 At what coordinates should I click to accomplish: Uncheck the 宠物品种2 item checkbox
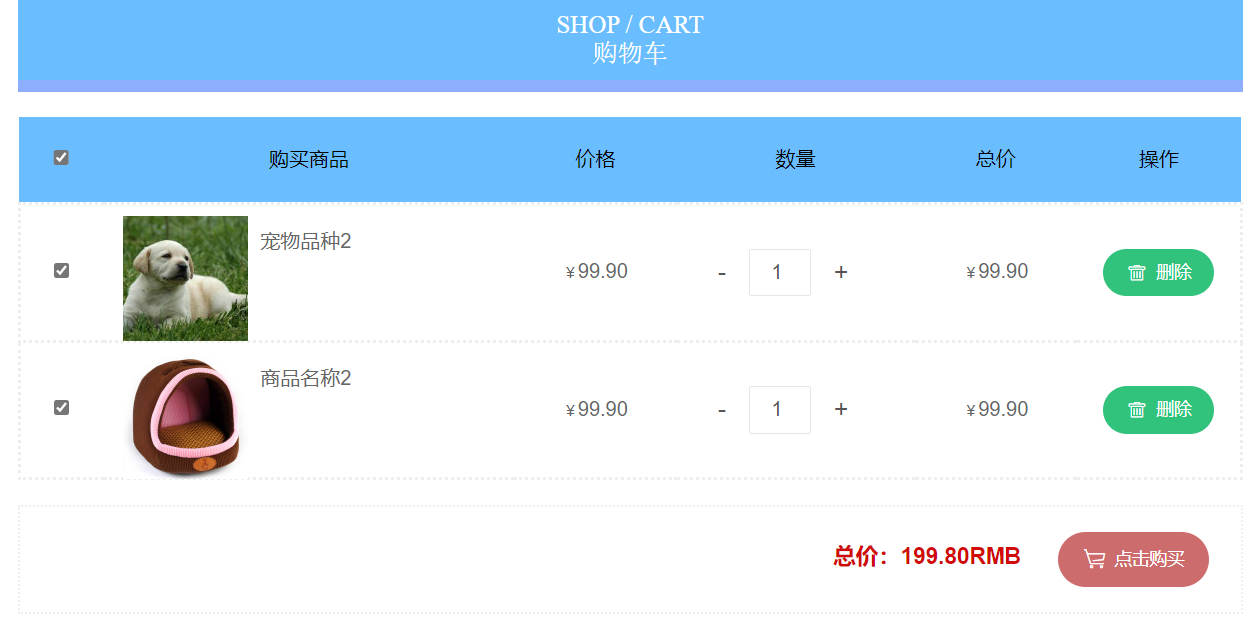click(61, 269)
